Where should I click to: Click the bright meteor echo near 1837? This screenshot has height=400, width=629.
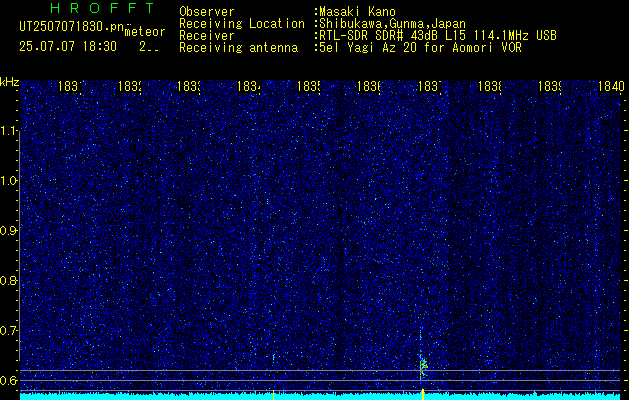tap(423, 367)
